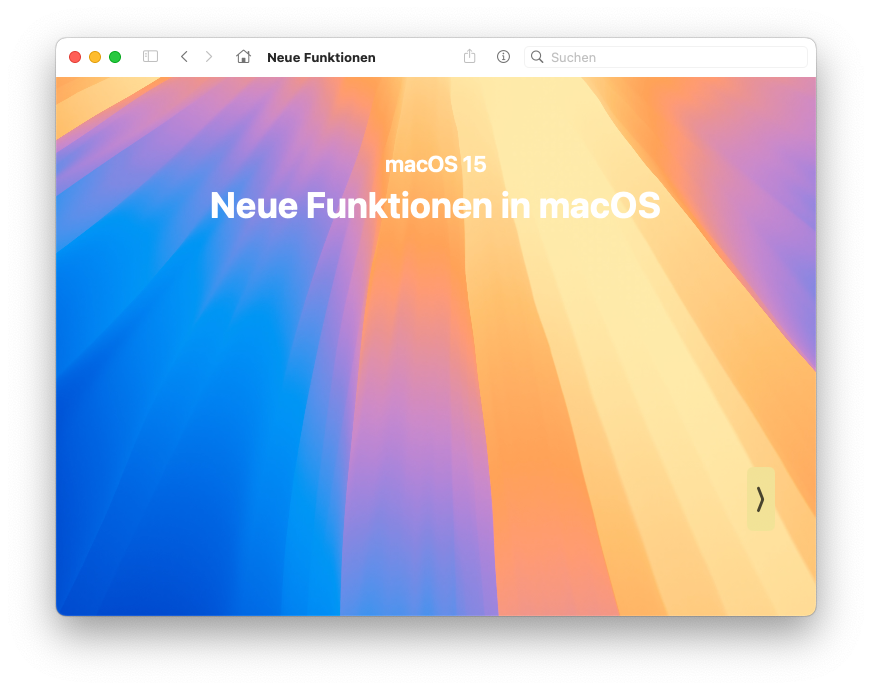The width and height of the screenshot is (872, 690).
Task: Click the Neue Funktionen window title
Action: click(321, 57)
